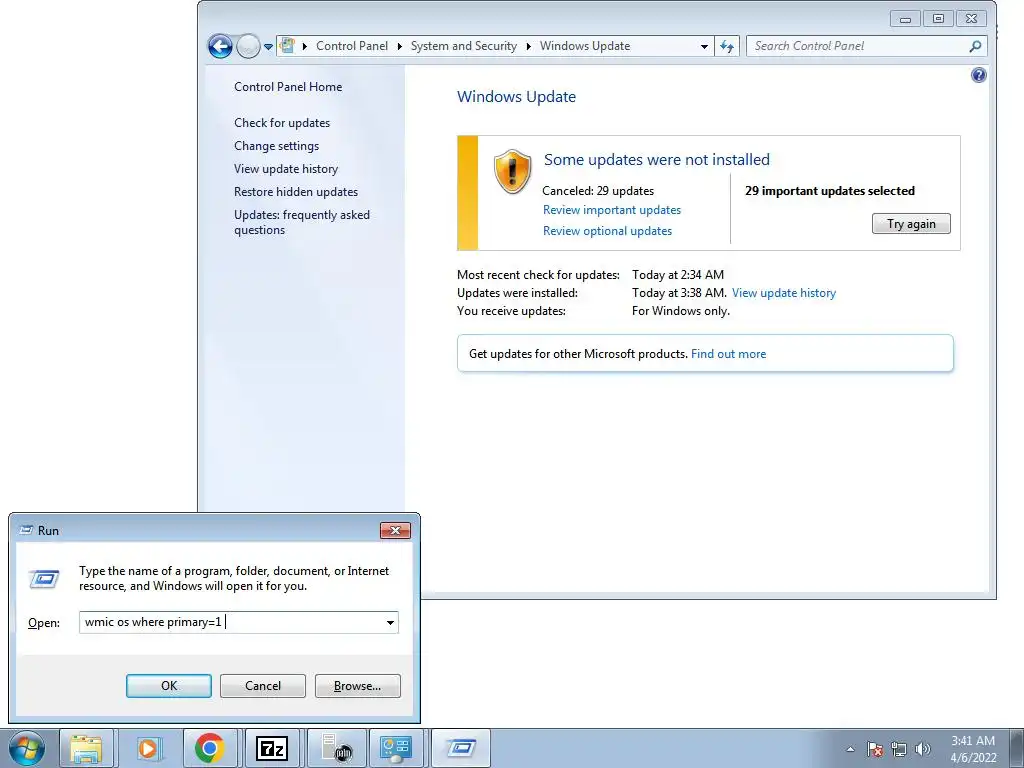Open View update history next to install time

pyautogui.click(x=784, y=293)
